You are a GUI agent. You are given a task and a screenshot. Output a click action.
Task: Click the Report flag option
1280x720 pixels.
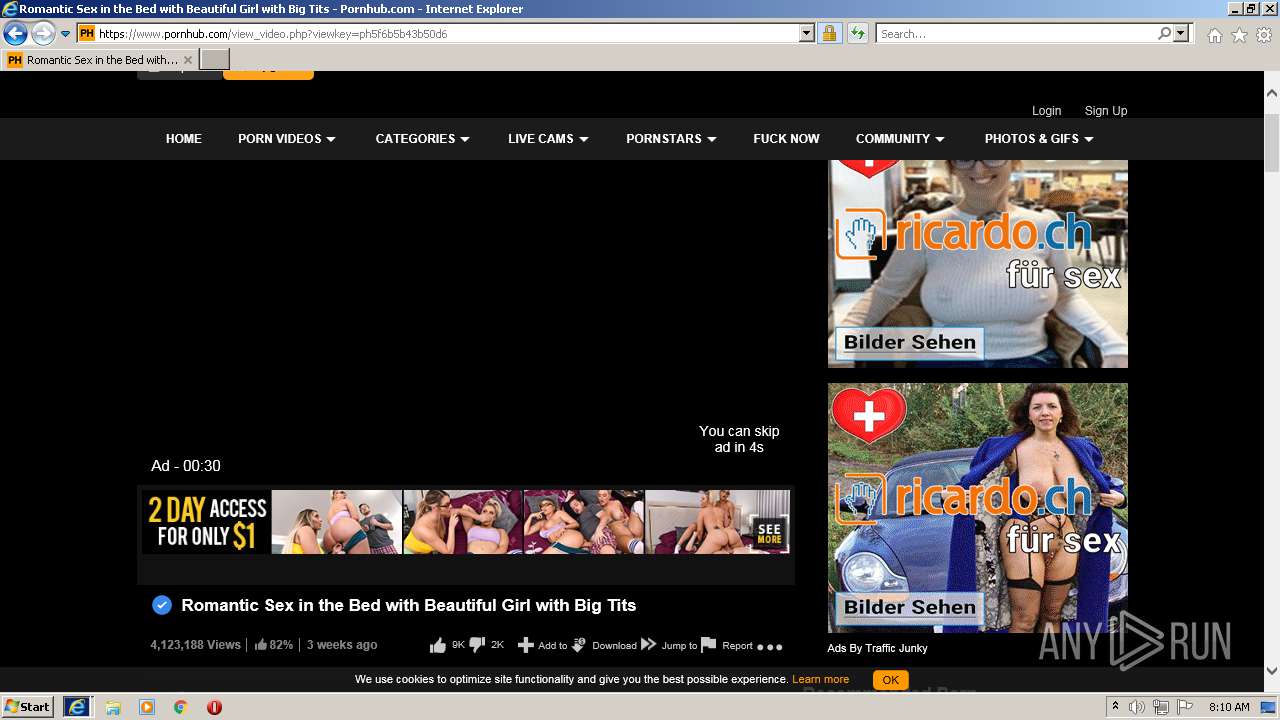pos(727,646)
